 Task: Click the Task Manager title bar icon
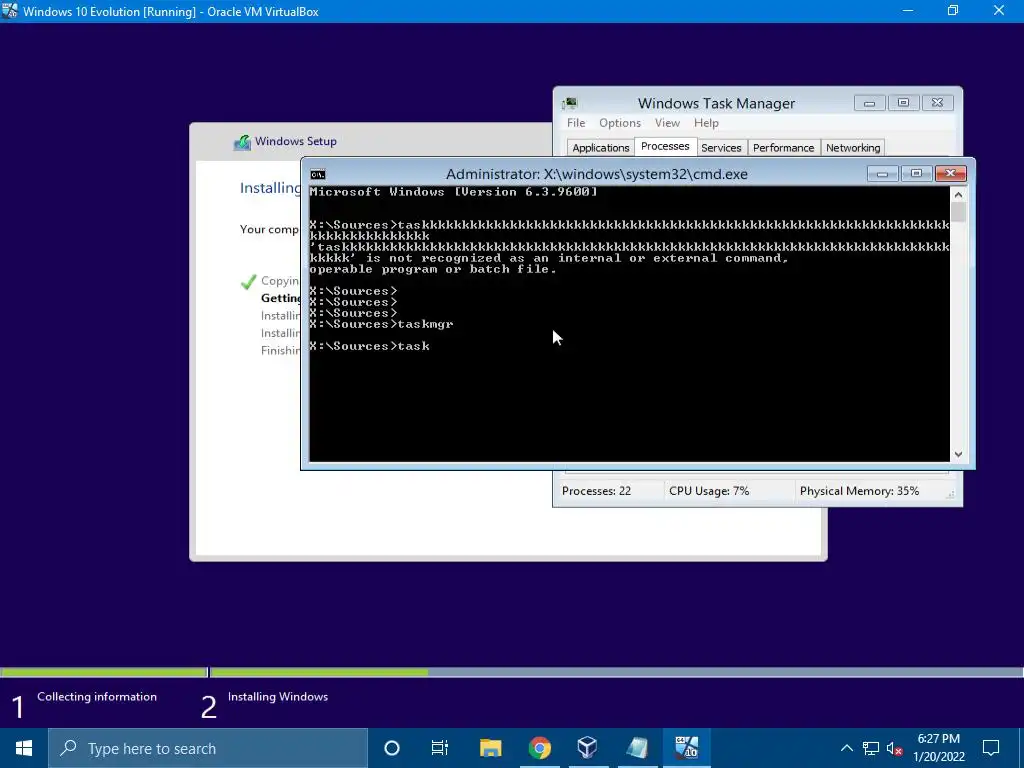[x=569, y=103]
